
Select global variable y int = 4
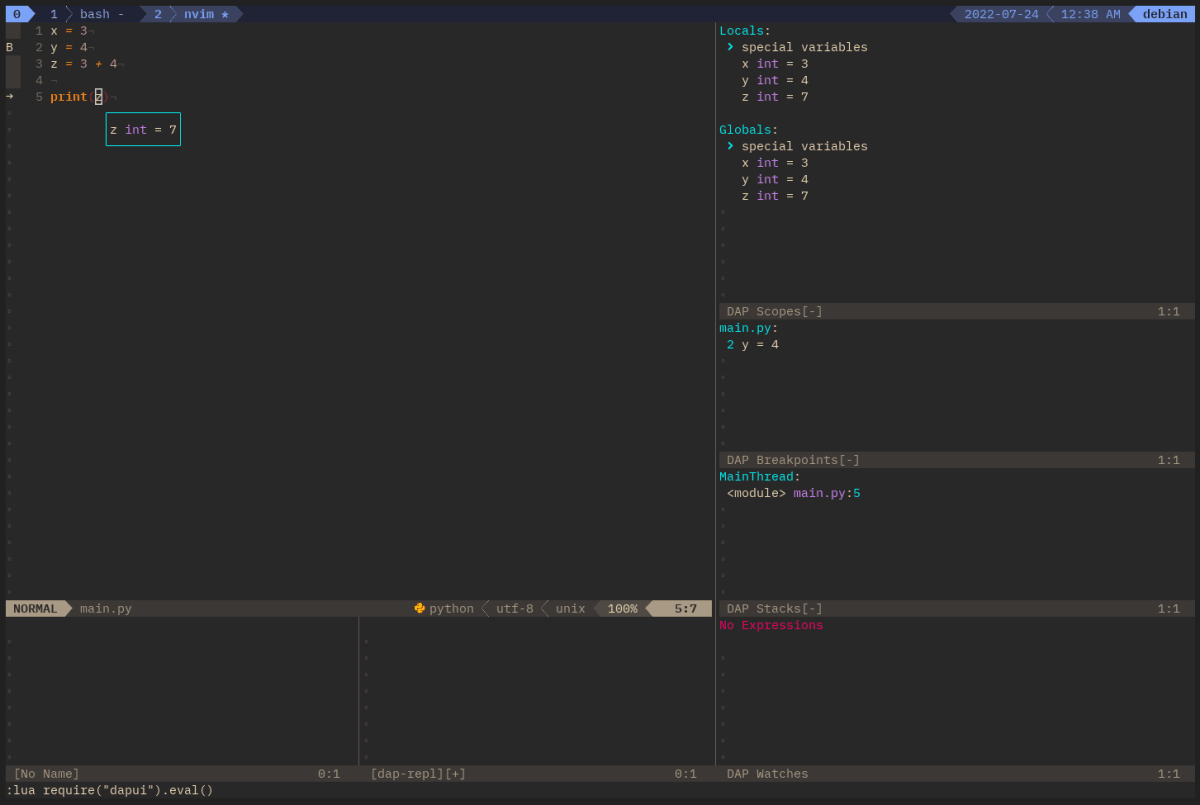tap(775, 180)
